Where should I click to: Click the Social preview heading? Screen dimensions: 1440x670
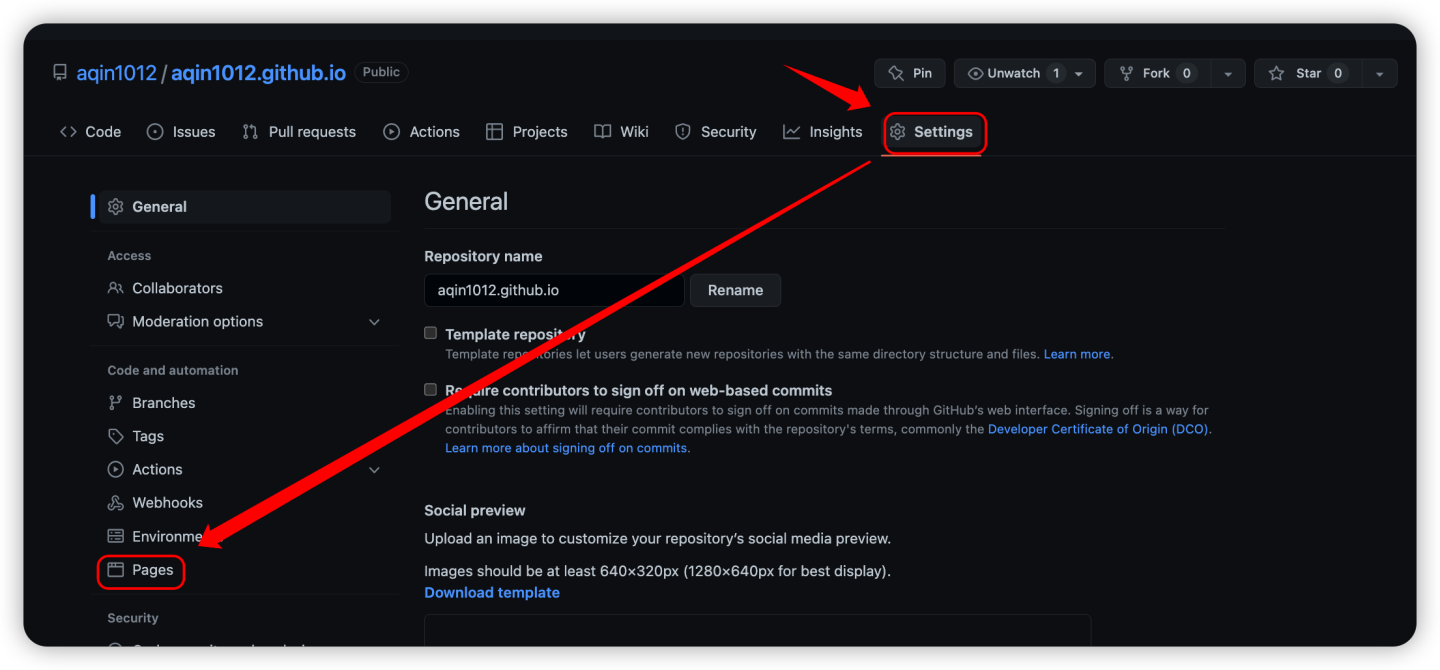tap(475, 510)
